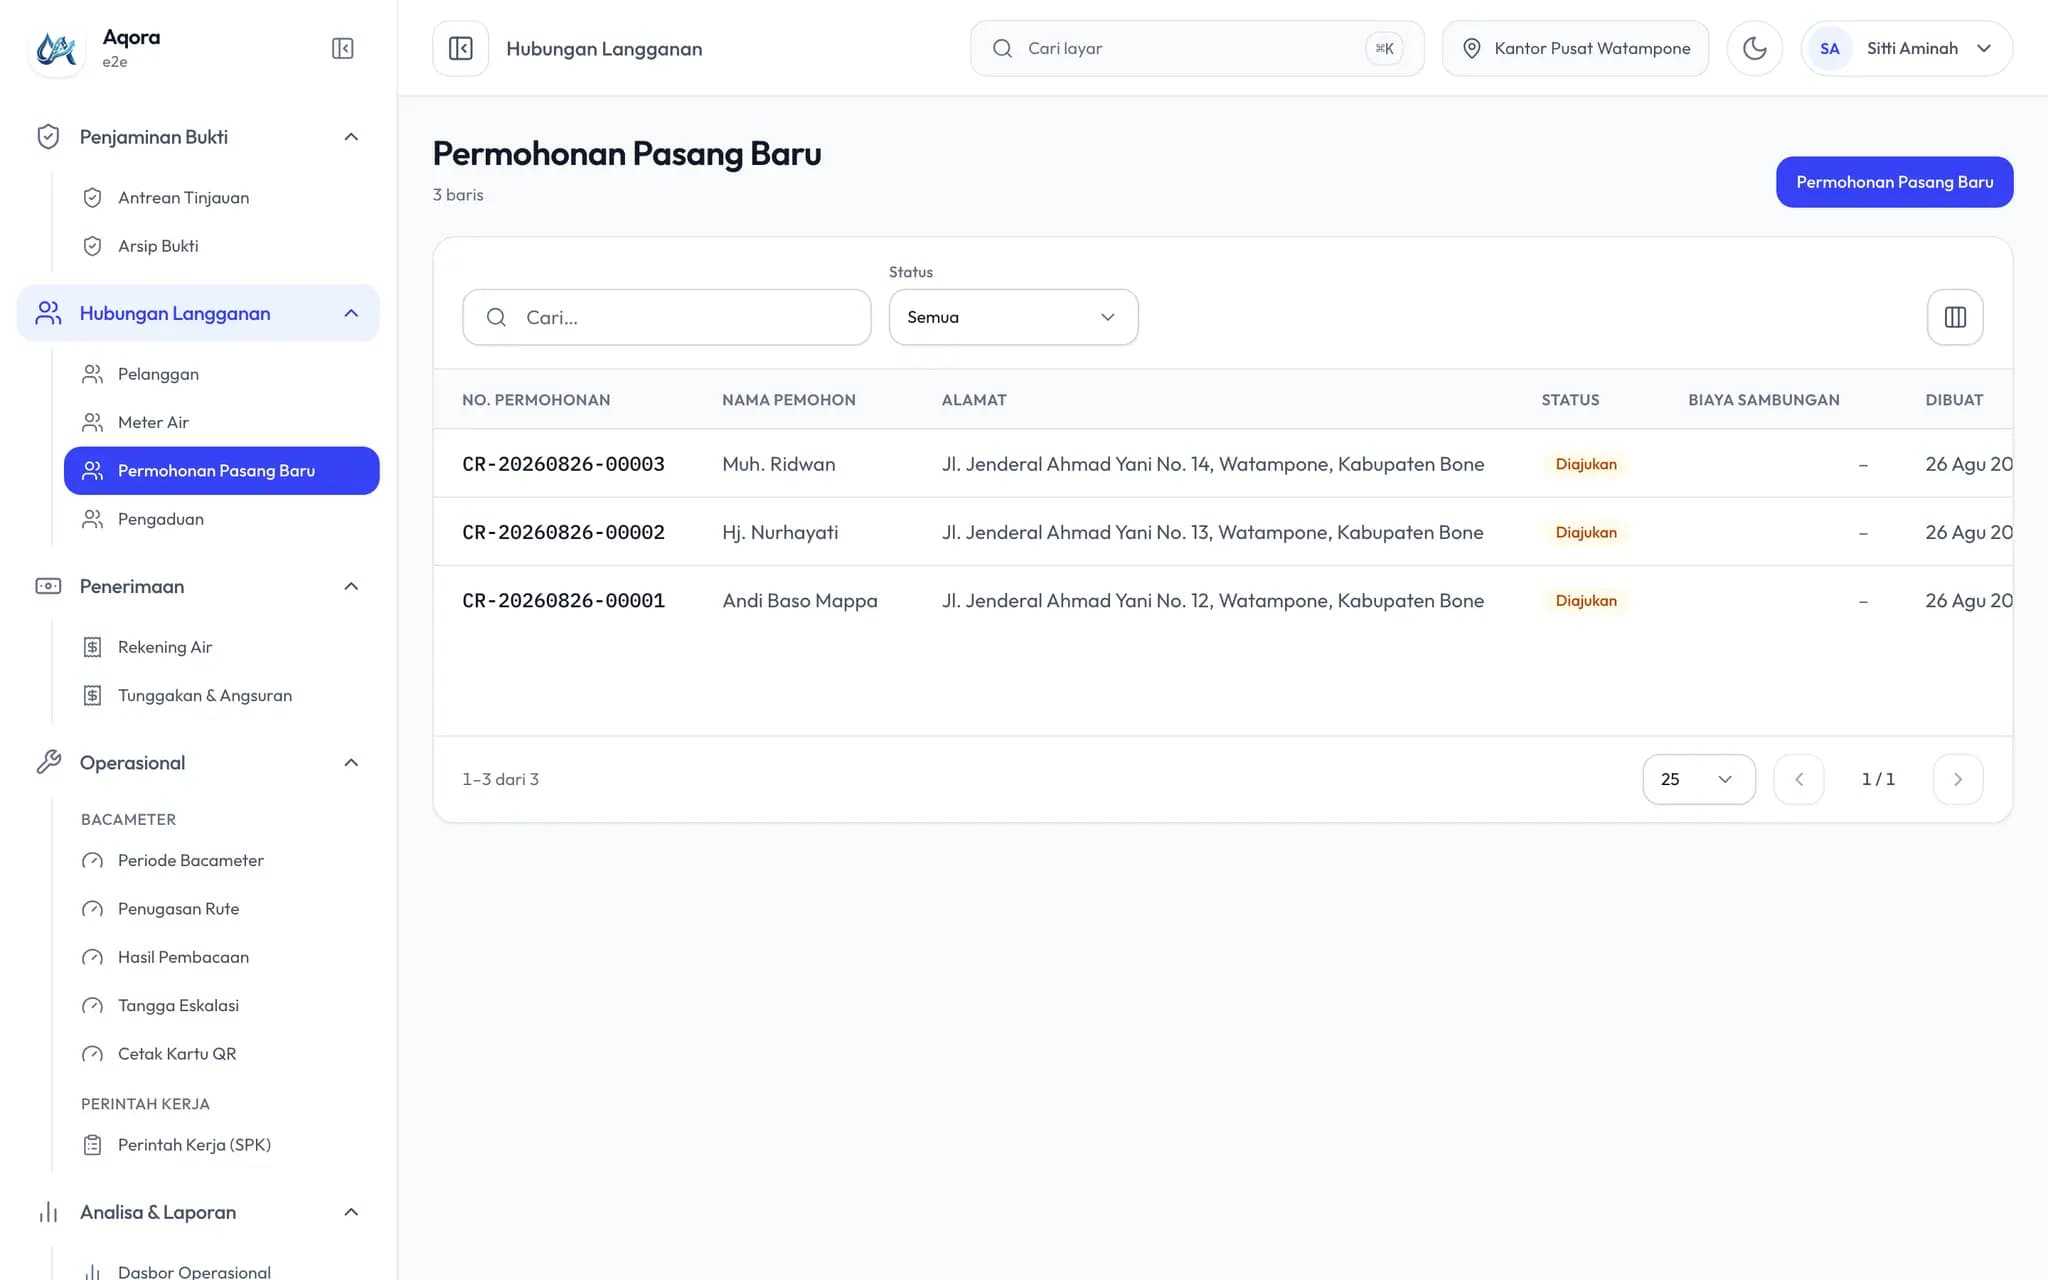Go to the previous page arrow
Image resolution: width=2048 pixels, height=1280 pixels.
(x=1799, y=779)
